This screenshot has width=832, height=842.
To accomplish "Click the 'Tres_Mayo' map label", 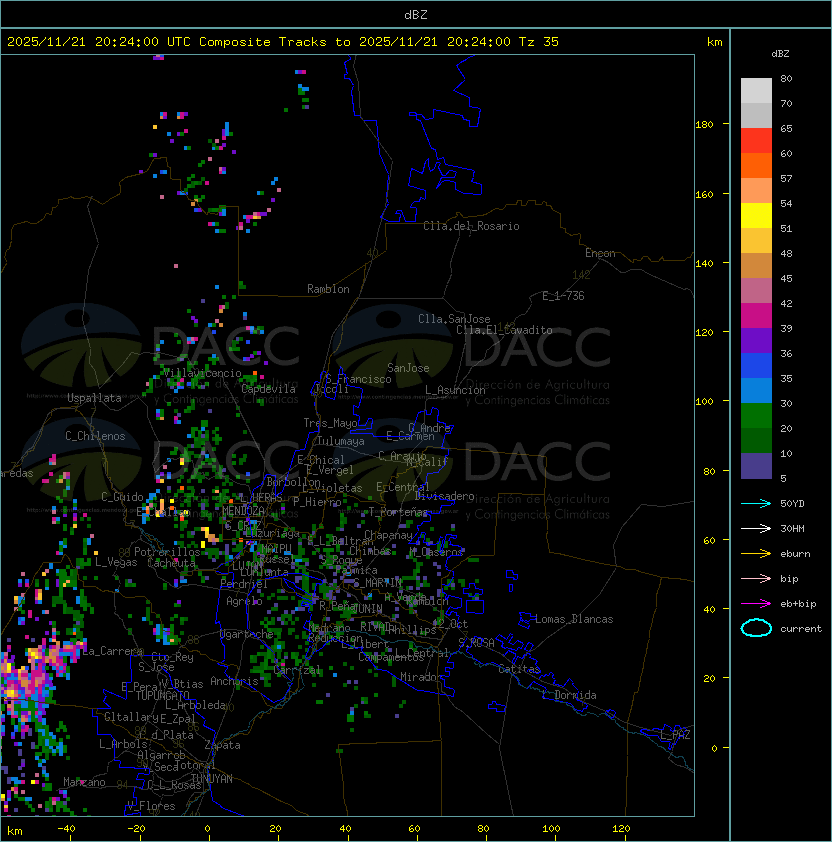I will click(330, 423).
